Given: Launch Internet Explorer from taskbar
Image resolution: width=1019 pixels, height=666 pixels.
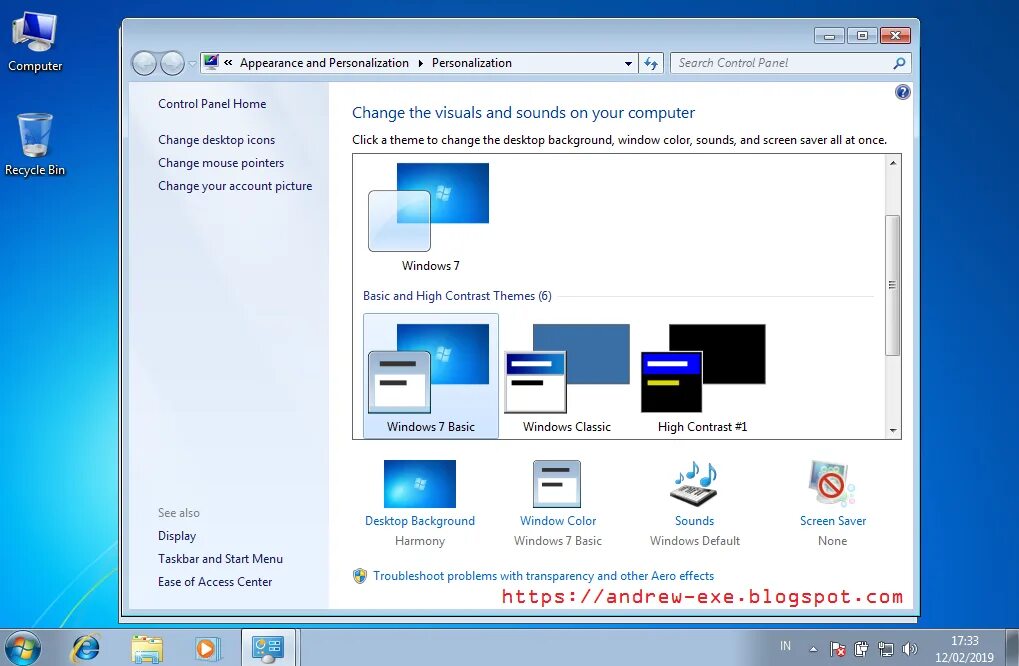Looking at the screenshot, I should (x=85, y=648).
